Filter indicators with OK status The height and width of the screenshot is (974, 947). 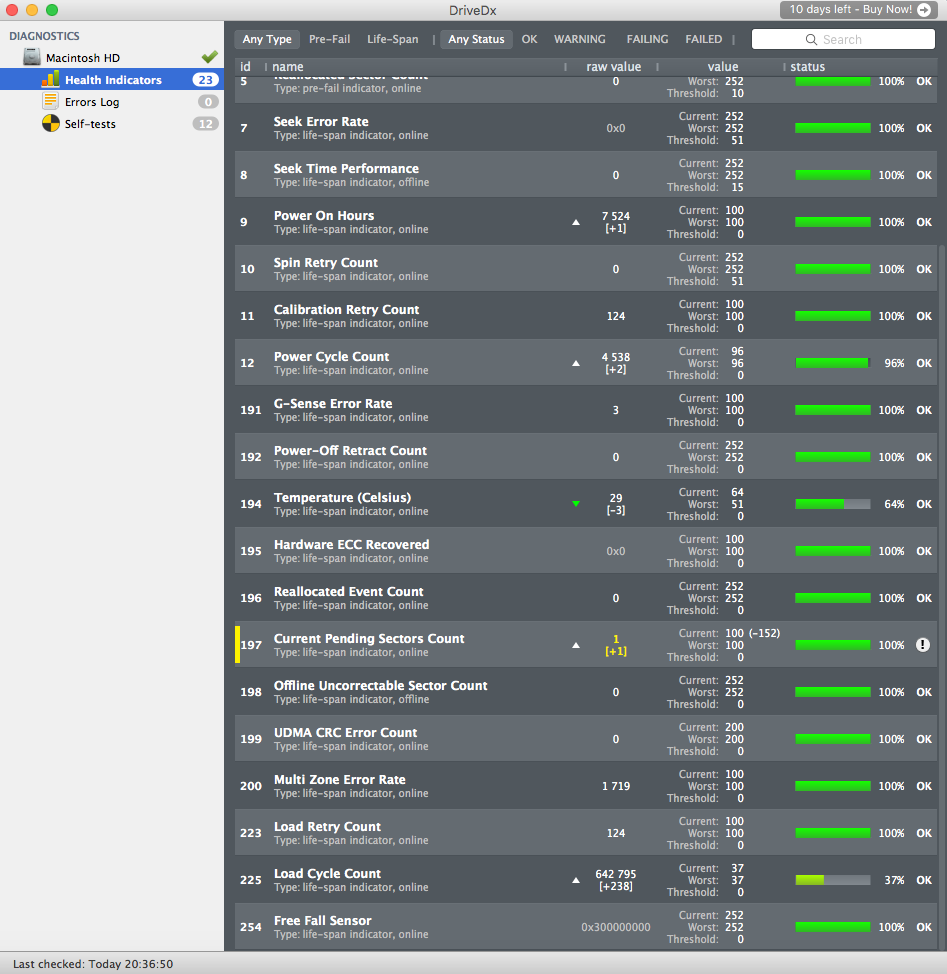pos(529,39)
